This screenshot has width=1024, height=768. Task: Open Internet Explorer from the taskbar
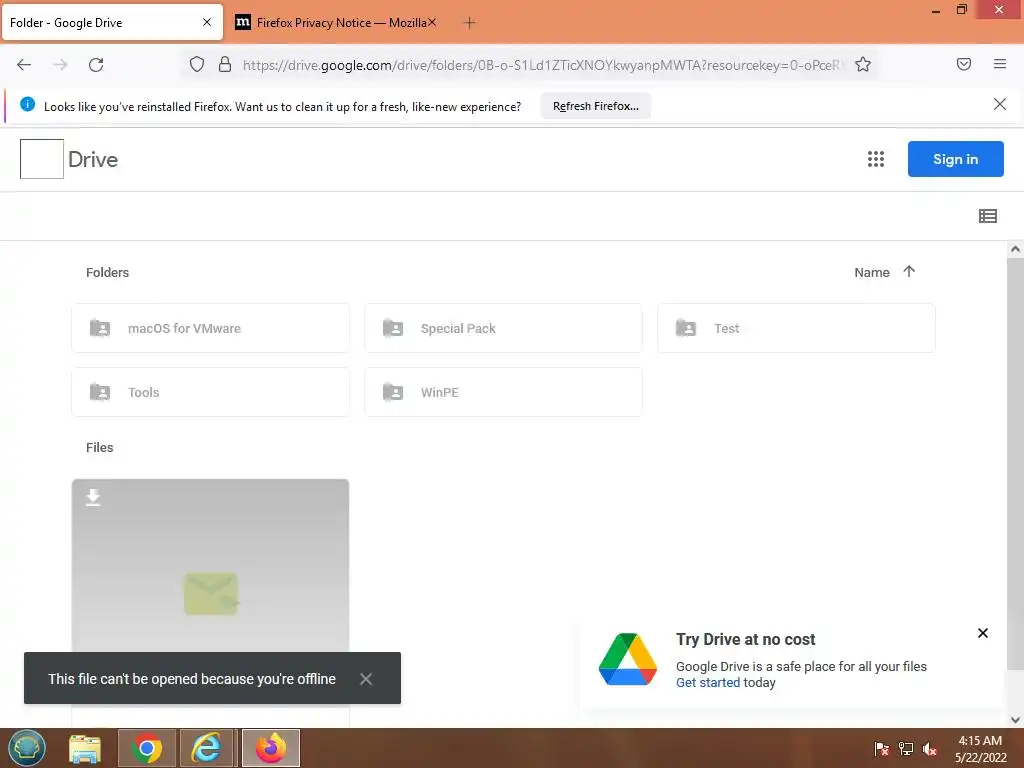(206, 748)
